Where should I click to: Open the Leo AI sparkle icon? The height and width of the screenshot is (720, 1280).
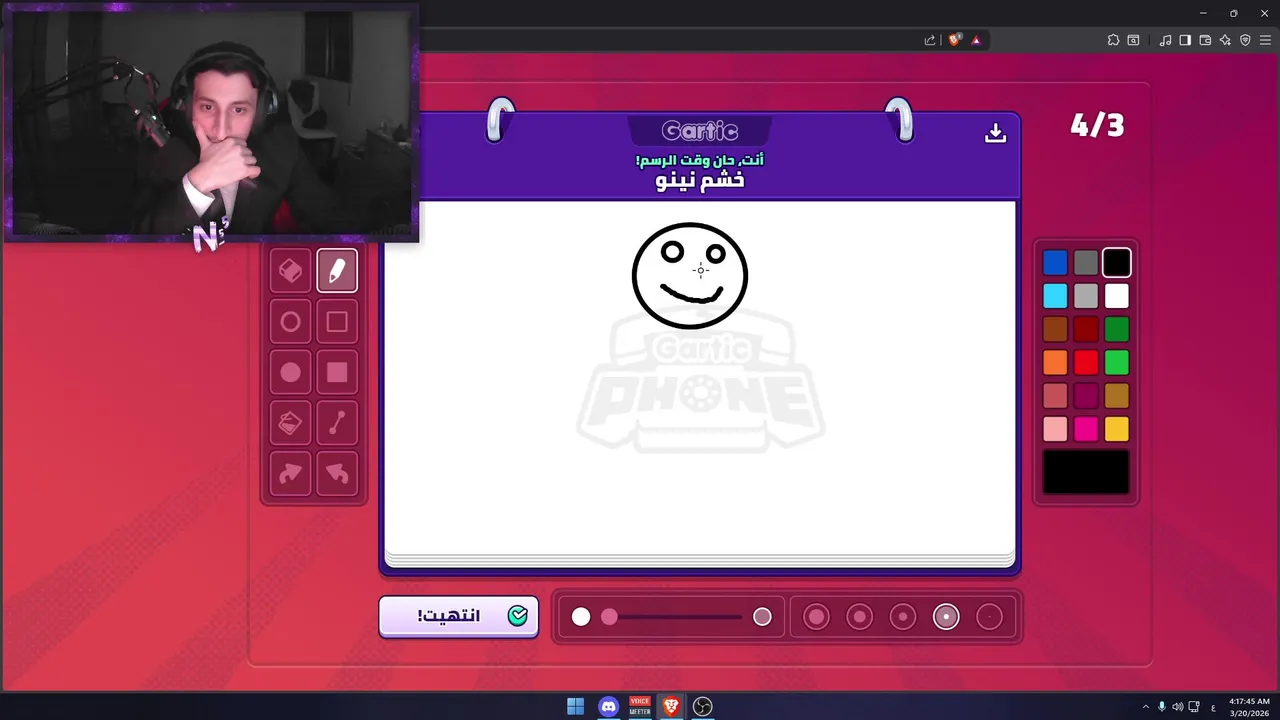1225,40
